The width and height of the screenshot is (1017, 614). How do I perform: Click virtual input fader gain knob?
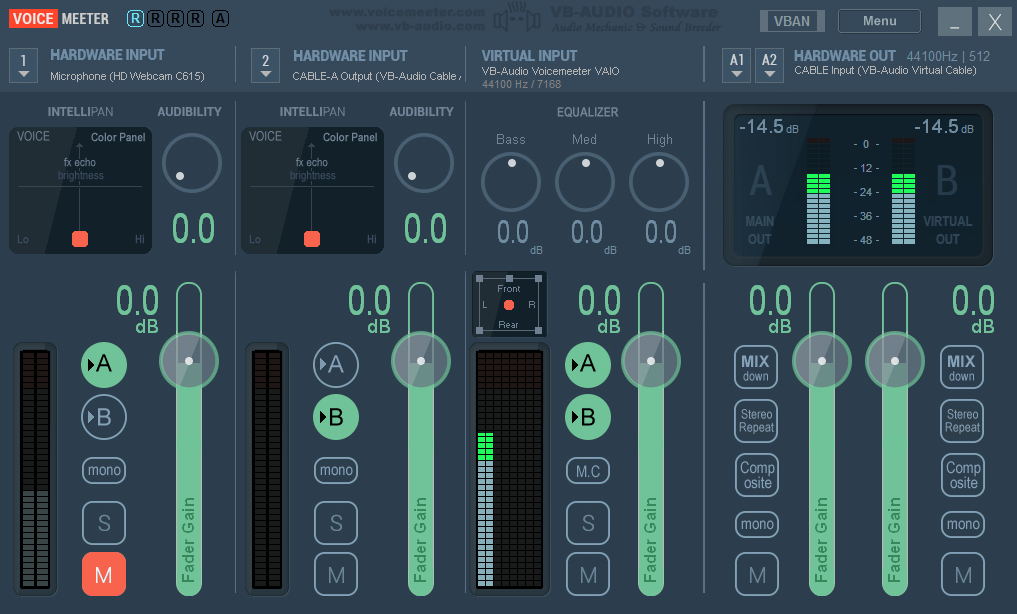point(651,360)
